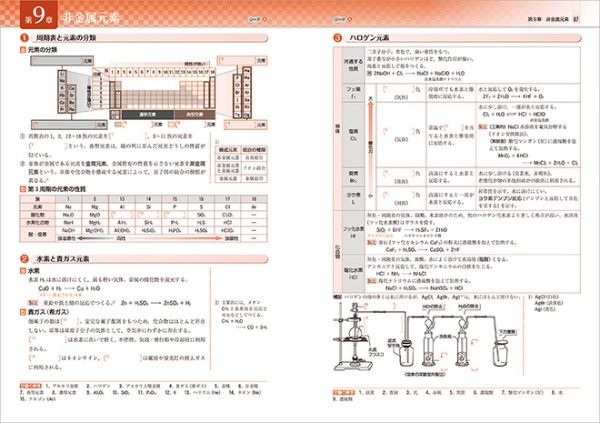Click the periodic table diagram
This screenshot has width=600, height=423.
154,90
